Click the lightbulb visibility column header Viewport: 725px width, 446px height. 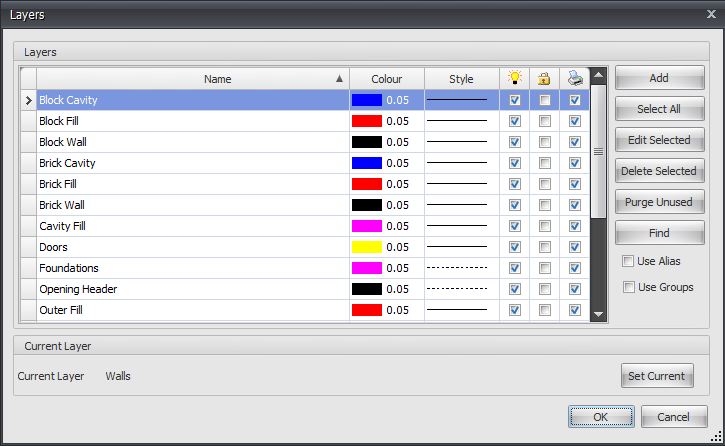515,78
